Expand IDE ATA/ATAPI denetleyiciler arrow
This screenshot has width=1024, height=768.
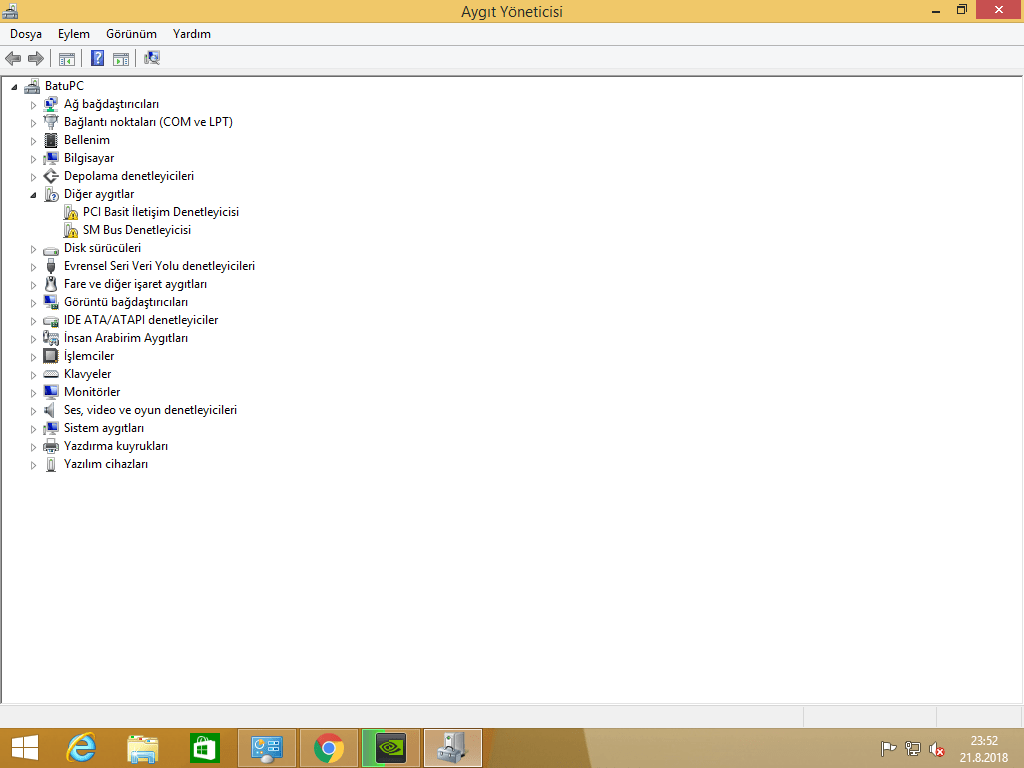[x=33, y=321]
